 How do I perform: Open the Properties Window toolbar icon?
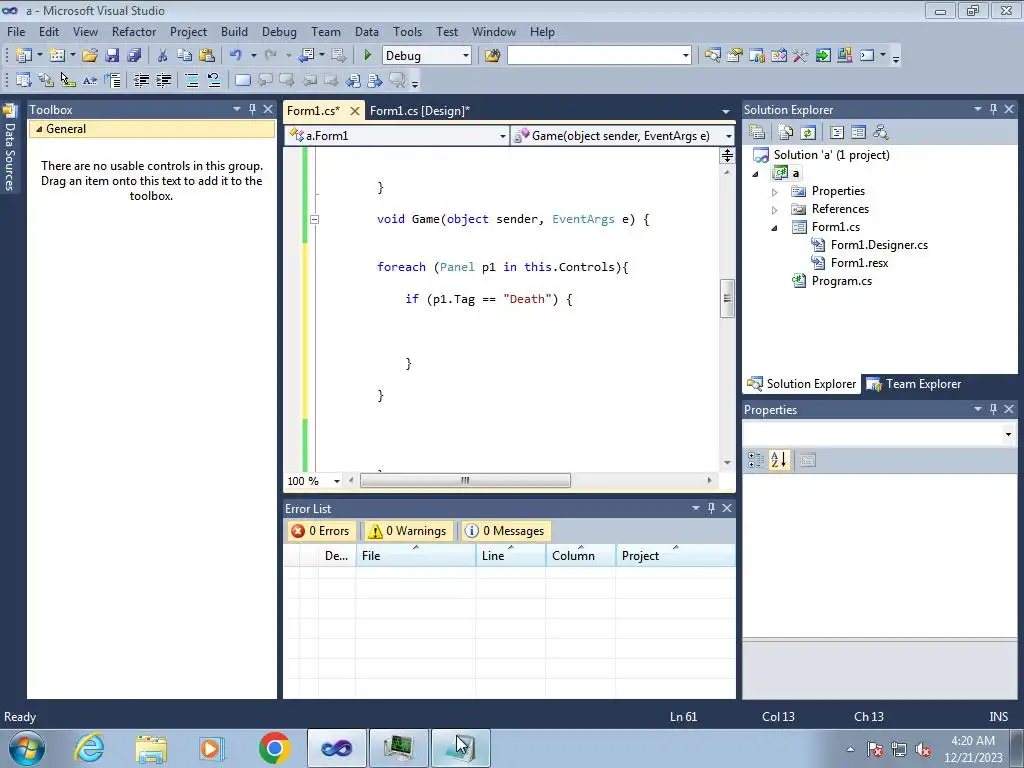[735, 56]
